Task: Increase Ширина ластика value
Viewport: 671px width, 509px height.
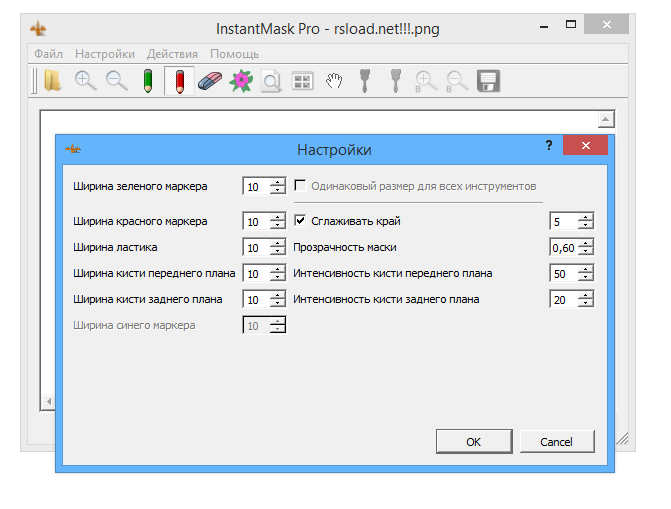Action: tap(278, 243)
